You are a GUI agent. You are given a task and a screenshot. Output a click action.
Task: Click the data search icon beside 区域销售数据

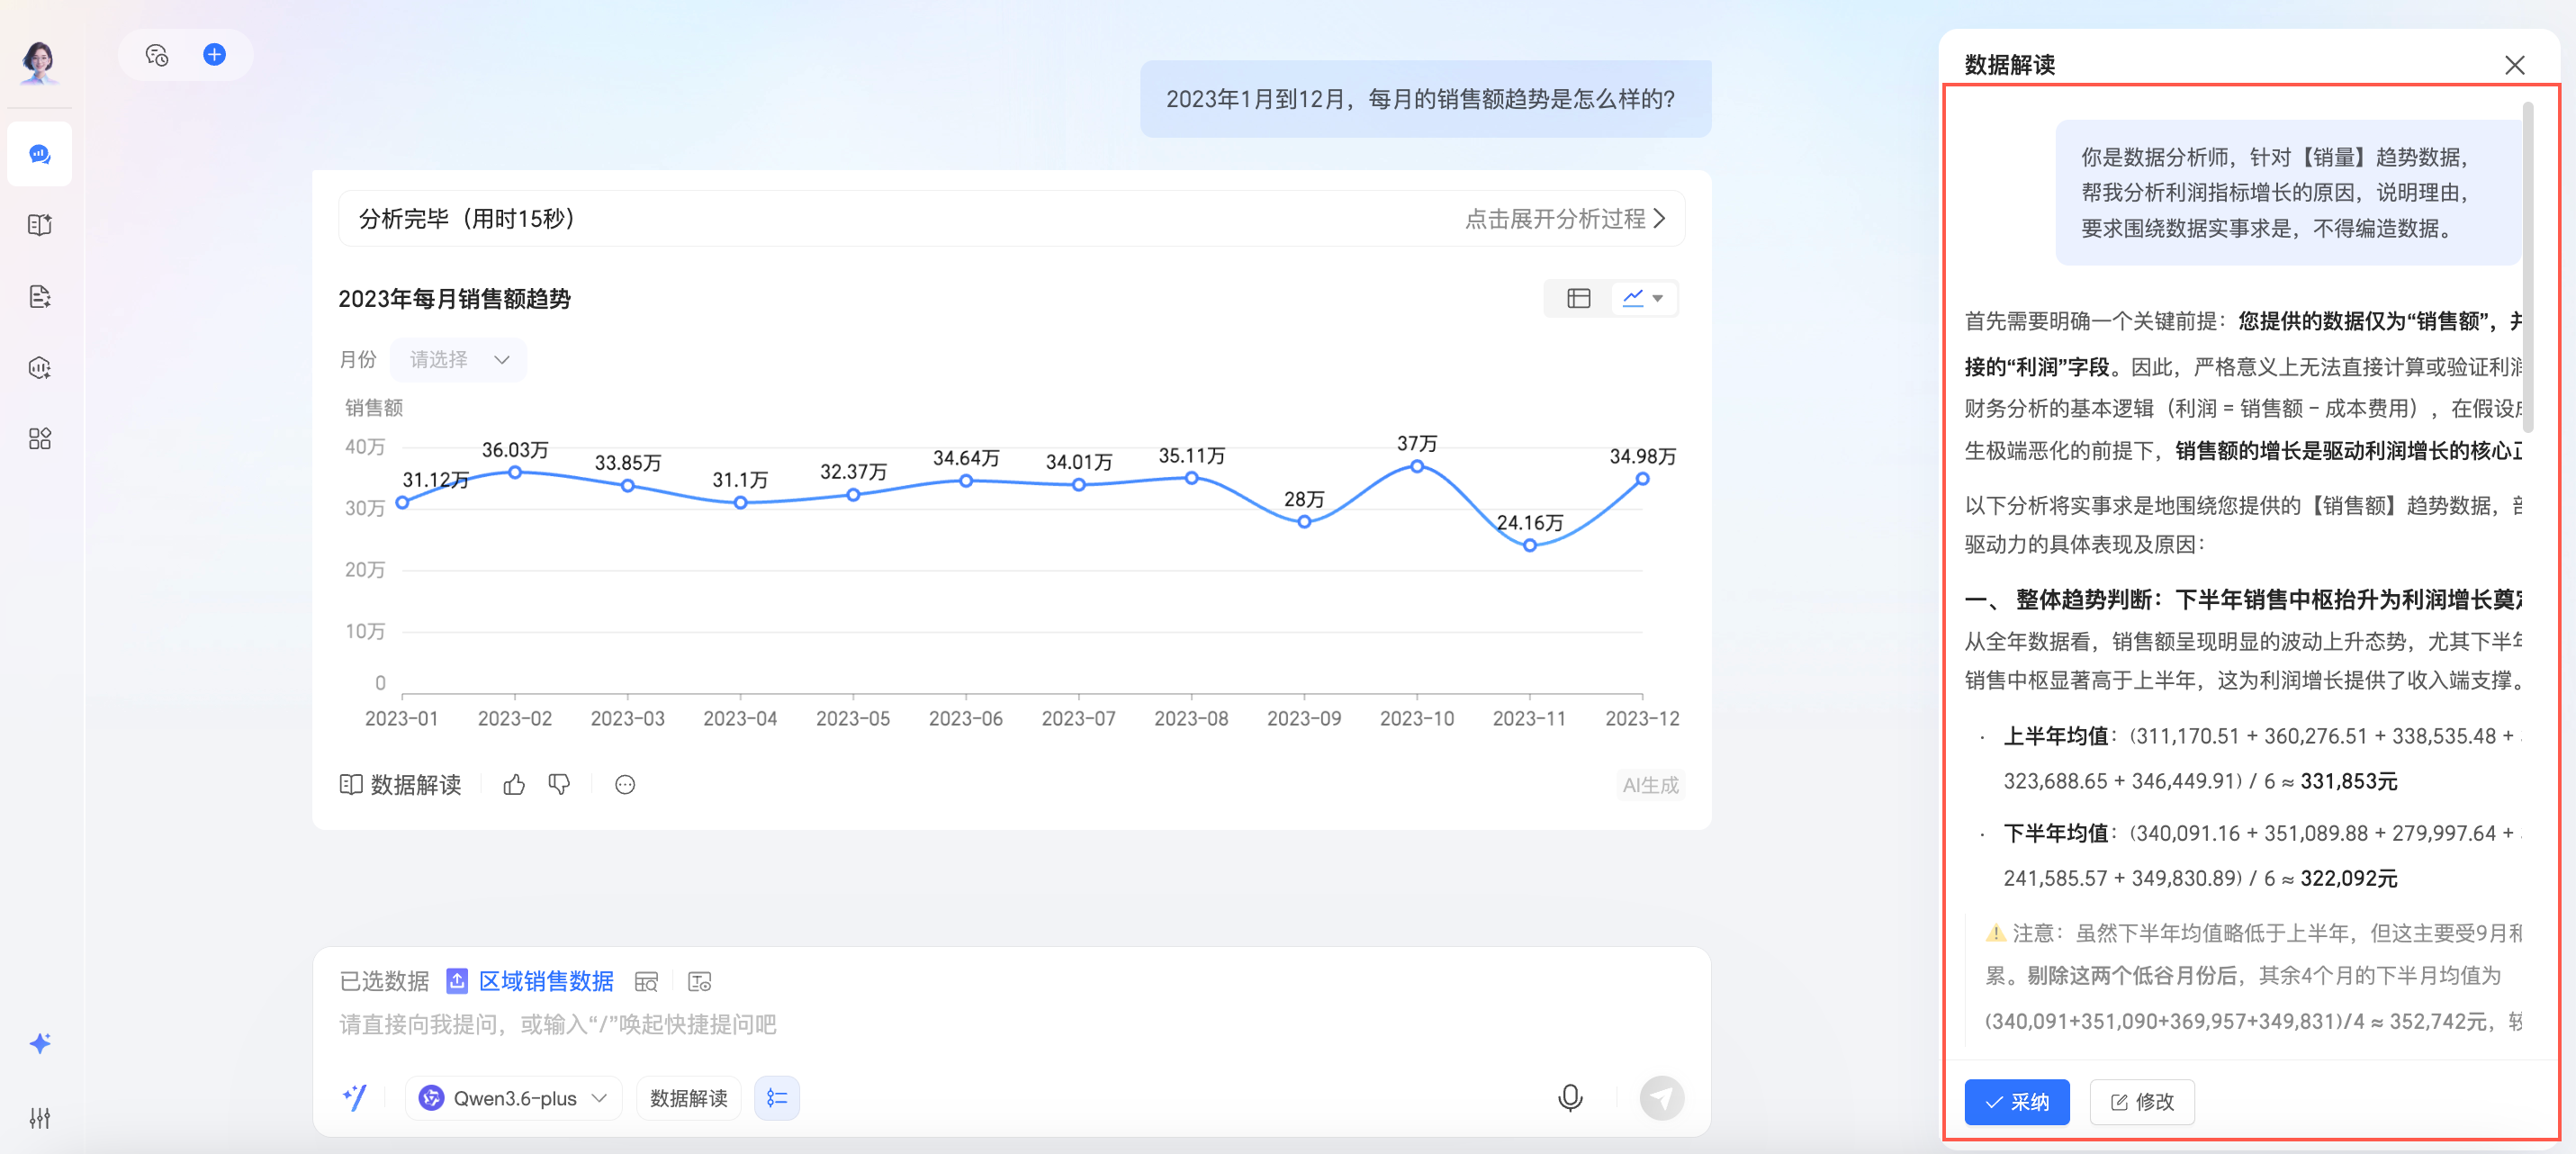click(x=647, y=981)
